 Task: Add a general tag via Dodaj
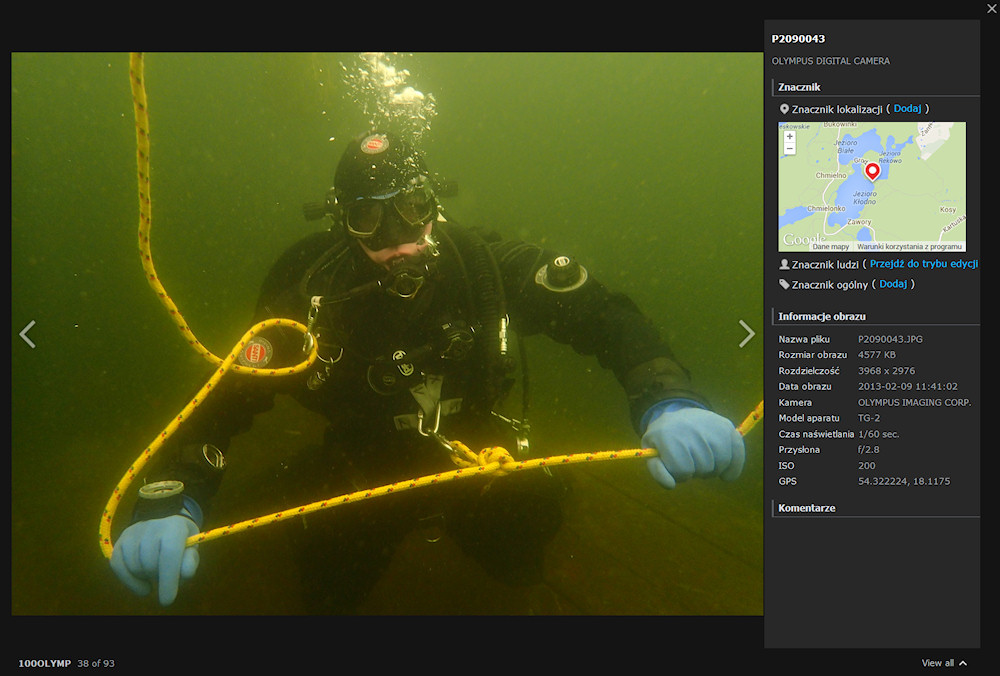(x=893, y=284)
